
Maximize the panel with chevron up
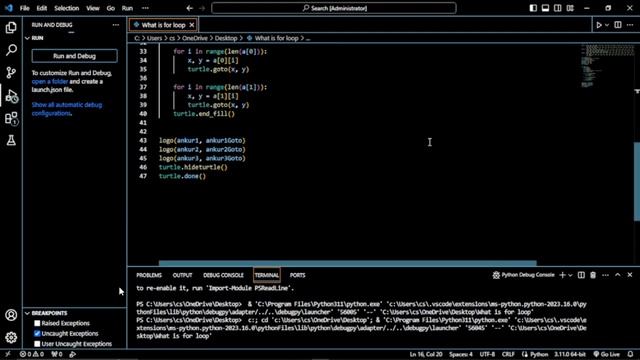(618, 275)
